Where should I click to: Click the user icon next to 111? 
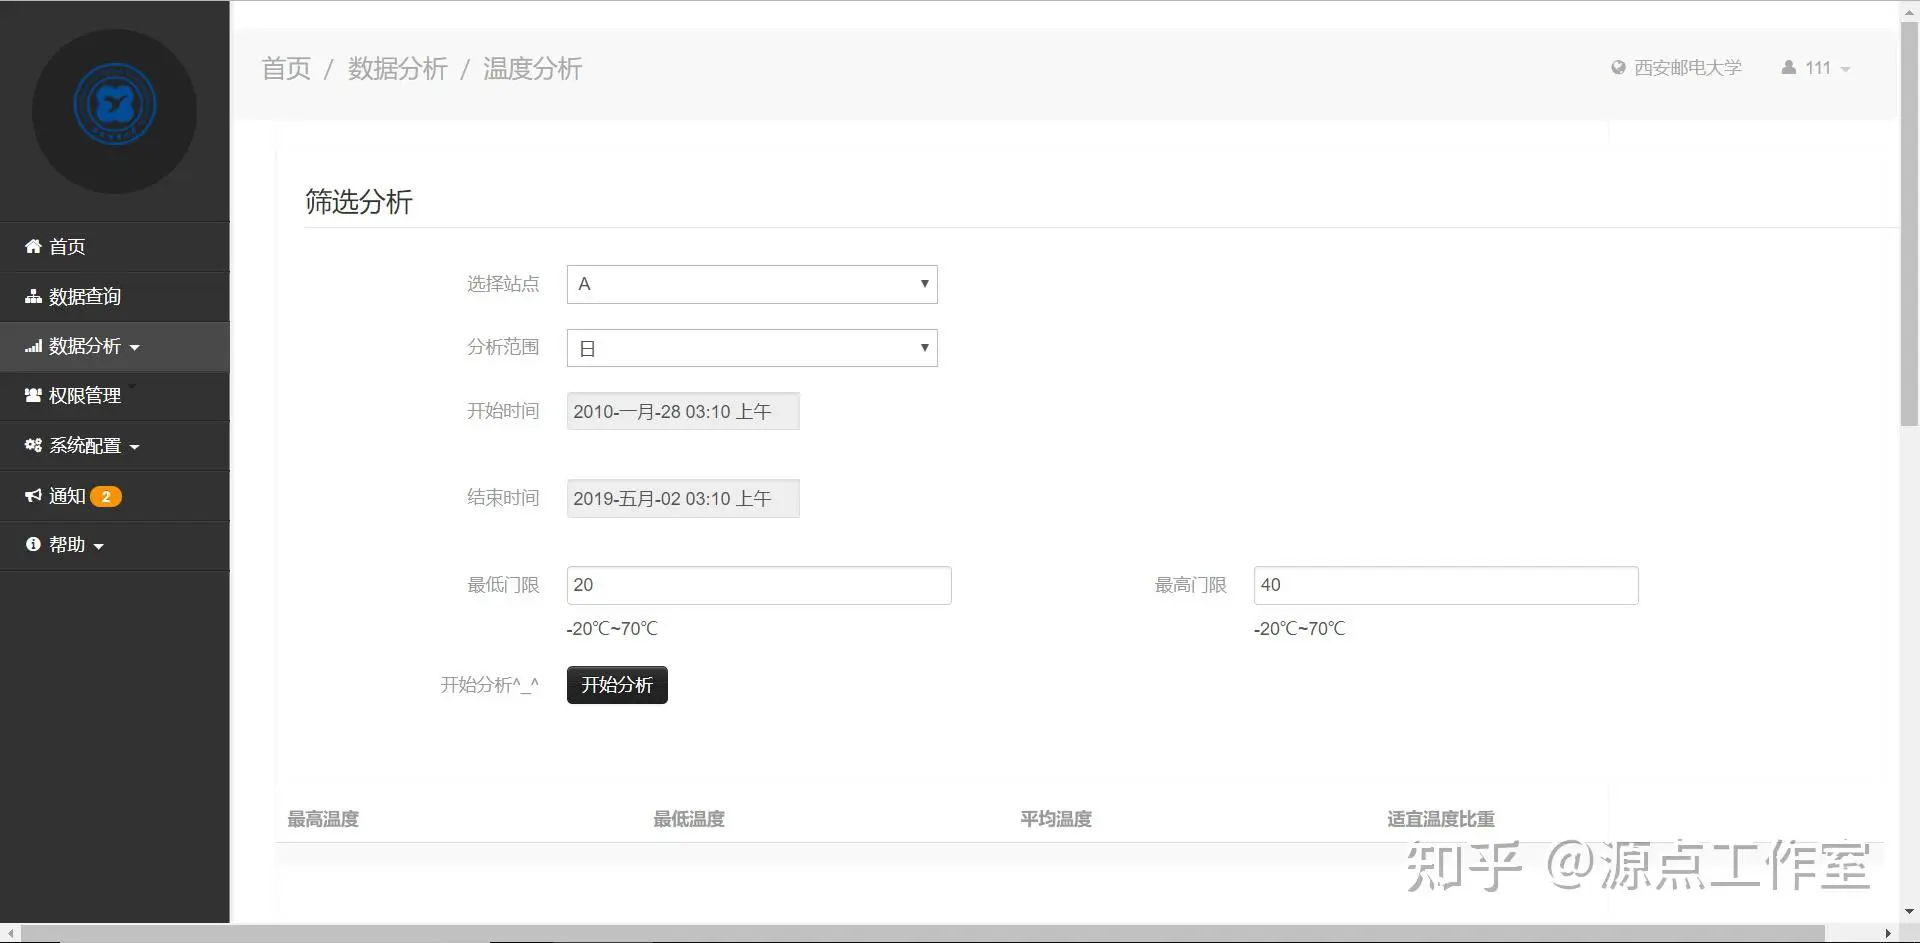1789,68
